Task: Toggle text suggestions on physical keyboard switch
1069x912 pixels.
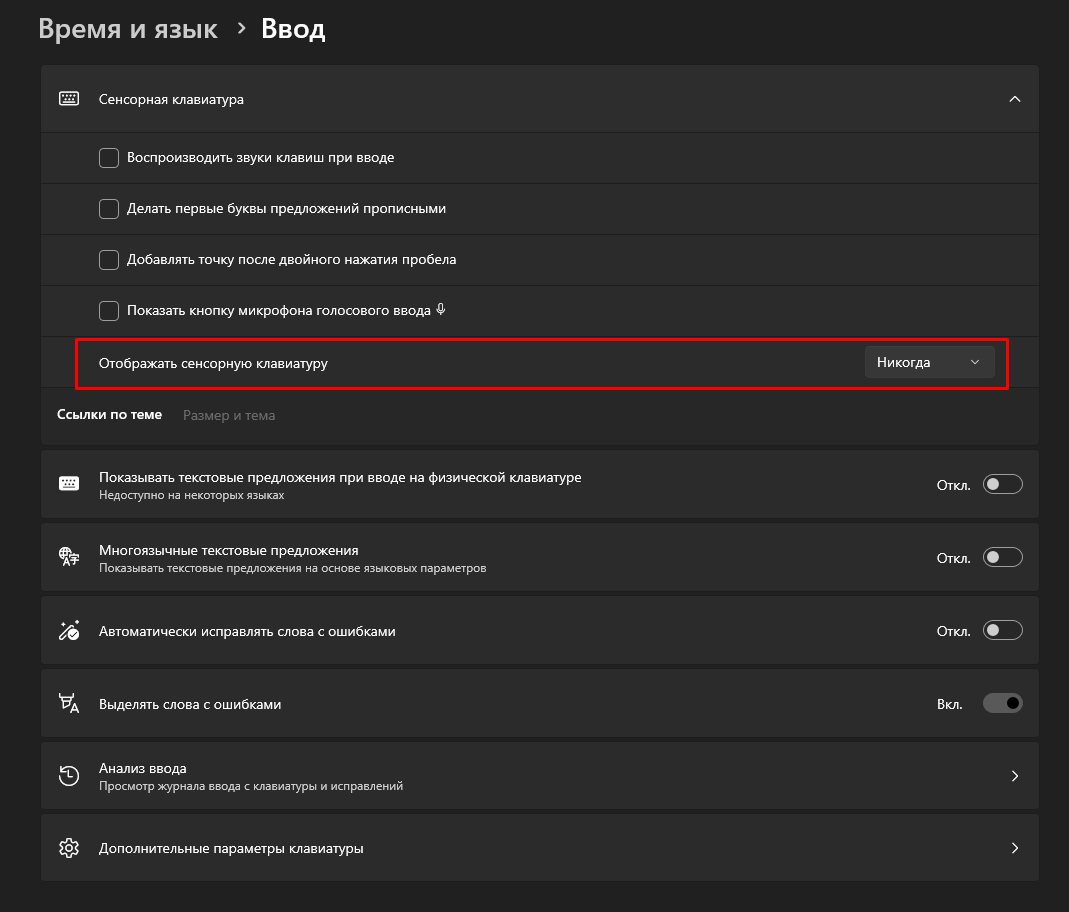Action: (x=1002, y=484)
